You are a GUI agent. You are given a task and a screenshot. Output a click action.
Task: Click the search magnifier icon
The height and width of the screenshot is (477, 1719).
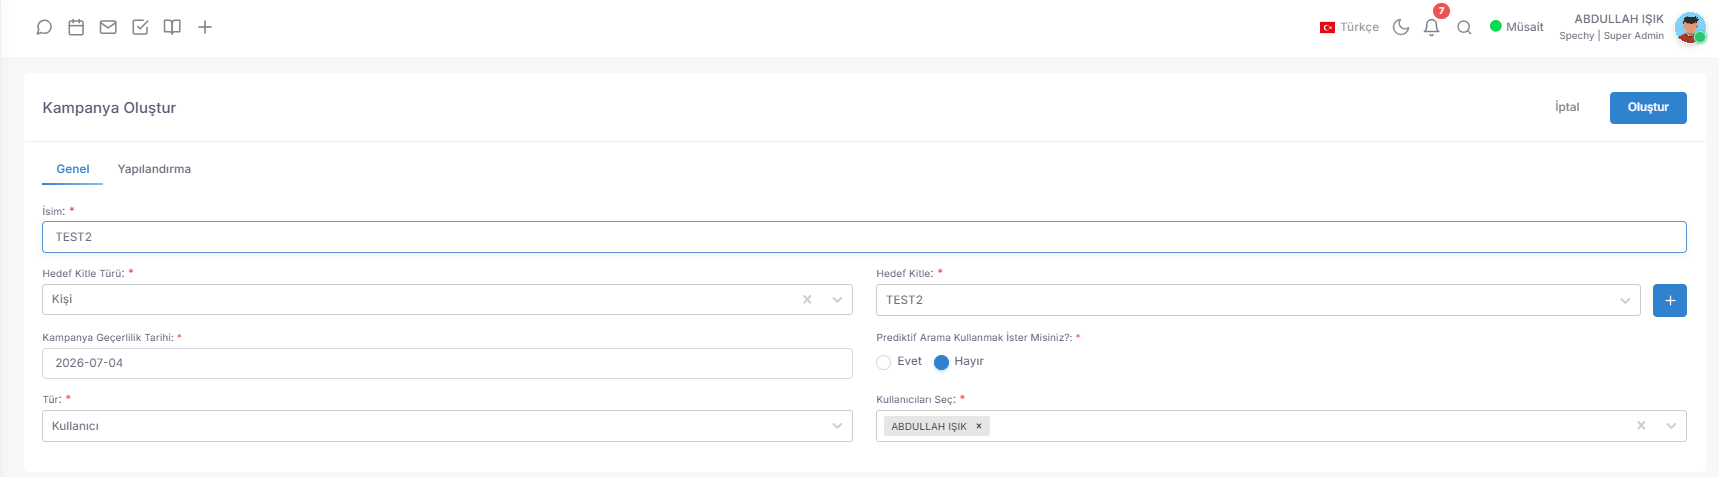click(x=1464, y=27)
